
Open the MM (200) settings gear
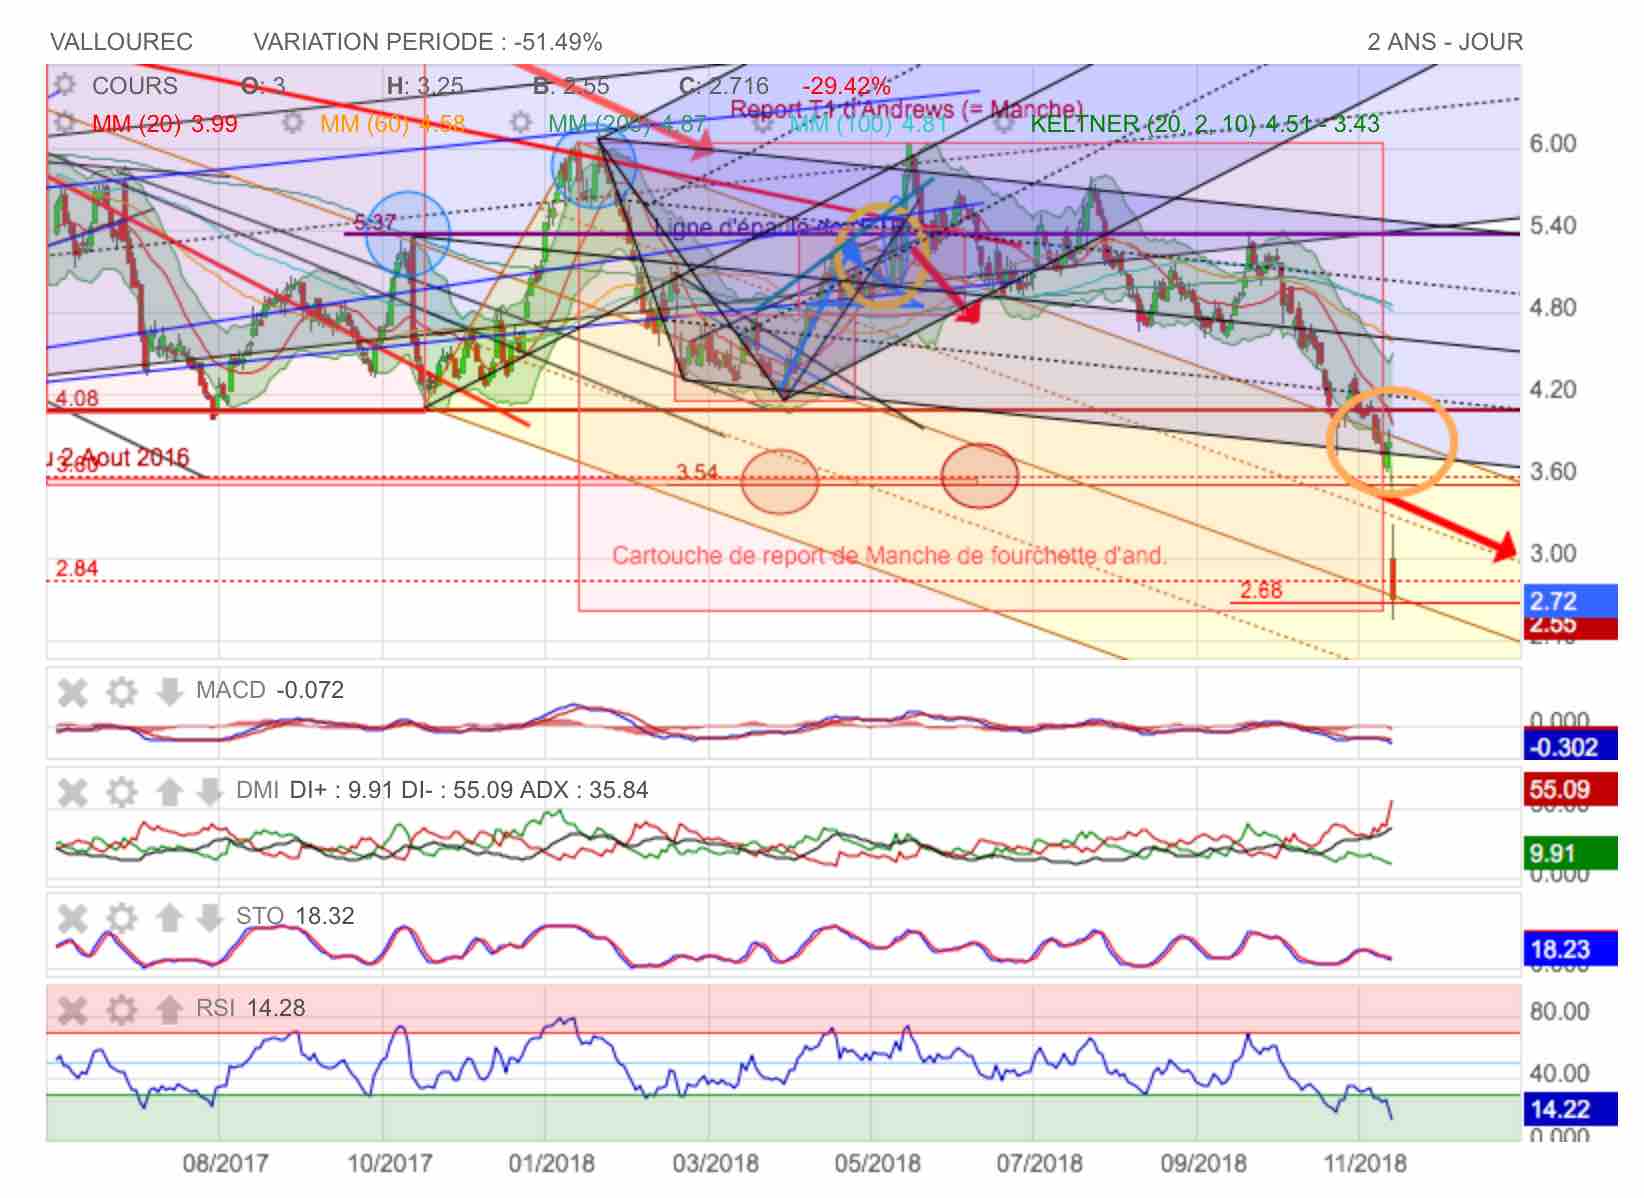[x=520, y=123]
